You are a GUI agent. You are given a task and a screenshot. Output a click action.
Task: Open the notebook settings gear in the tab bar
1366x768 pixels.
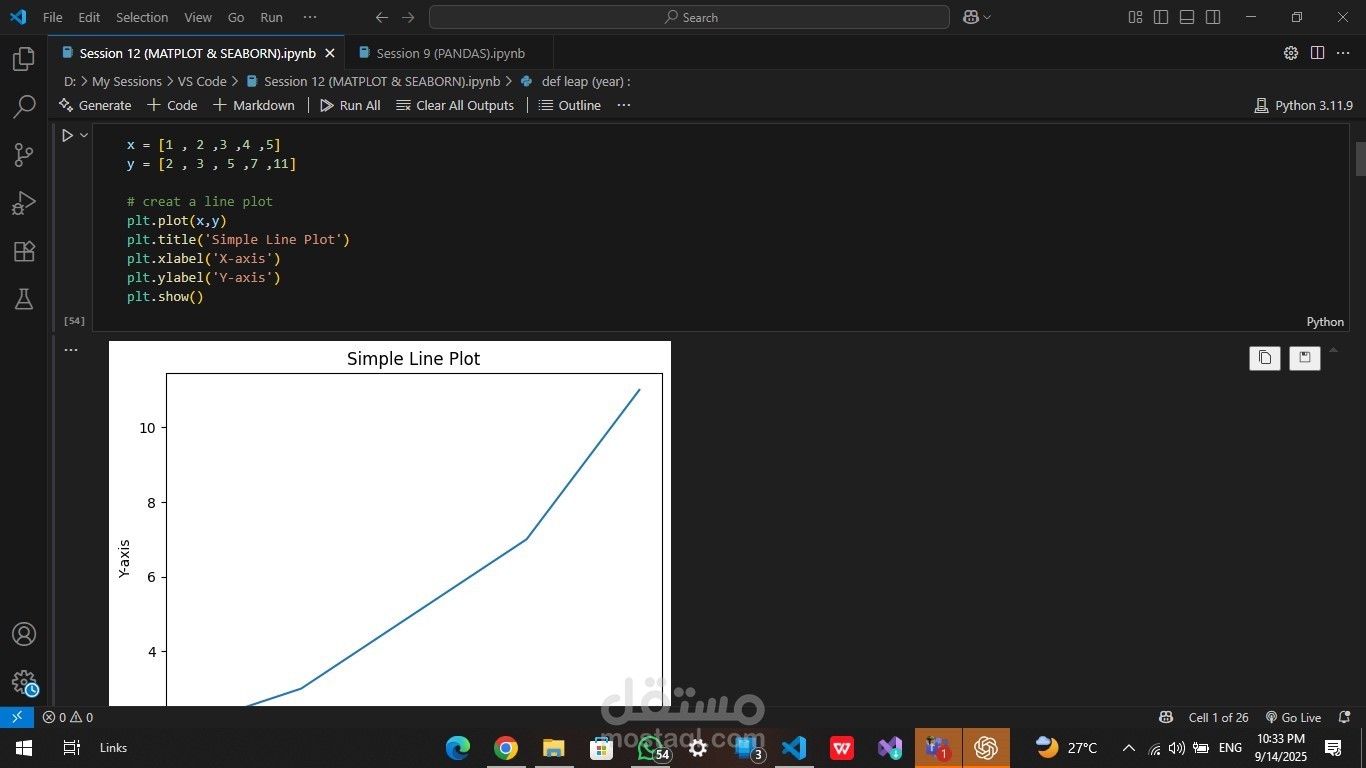(1291, 53)
